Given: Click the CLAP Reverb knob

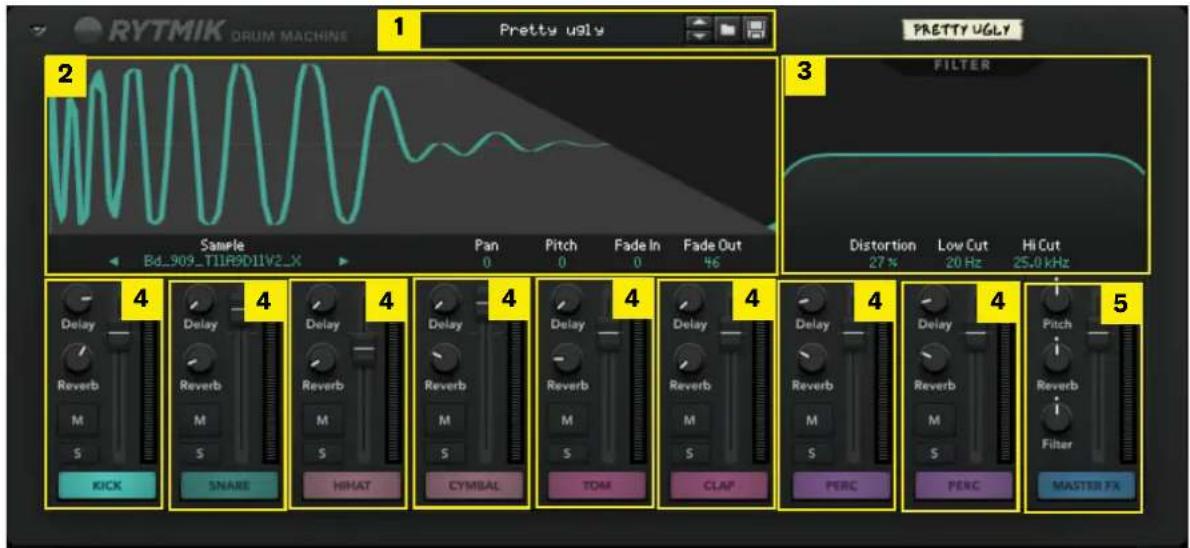Looking at the screenshot, I should click(689, 358).
